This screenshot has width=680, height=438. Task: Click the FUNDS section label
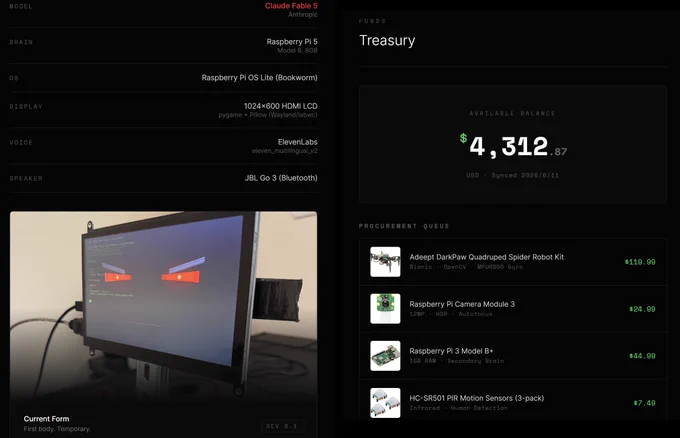pos(373,21)
